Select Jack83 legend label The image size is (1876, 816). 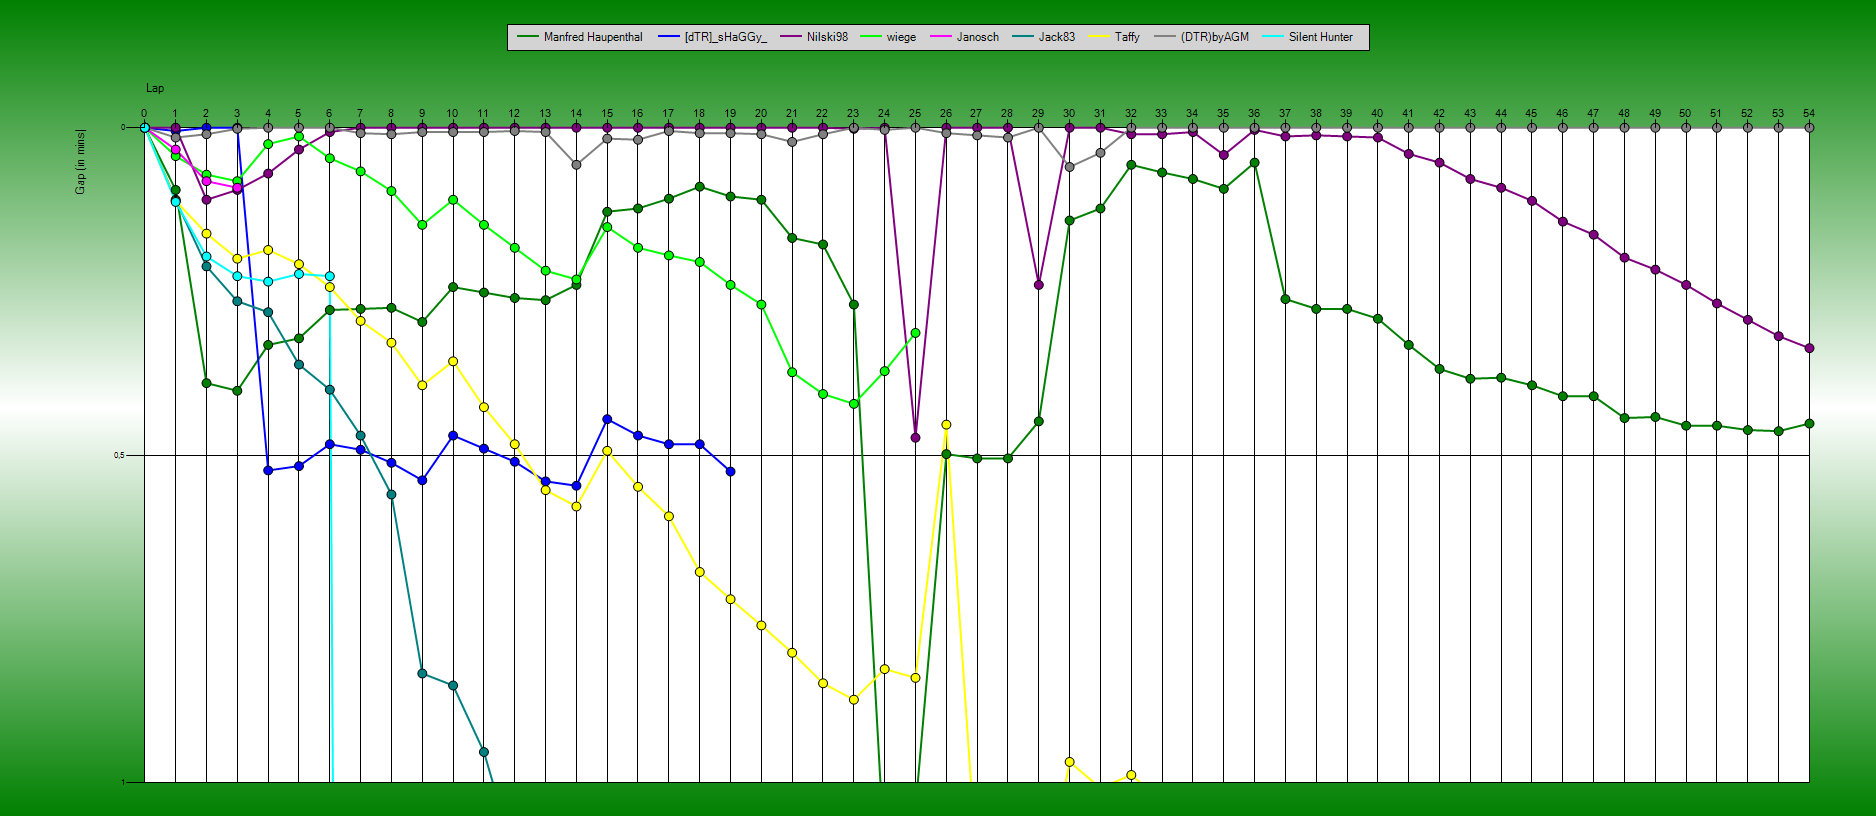click(1057, 37)
